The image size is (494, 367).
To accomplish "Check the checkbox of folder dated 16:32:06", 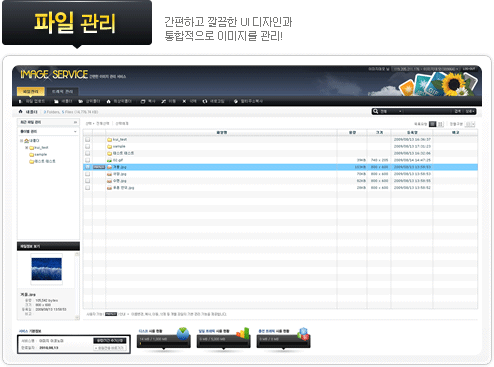I will click(87, 153).
